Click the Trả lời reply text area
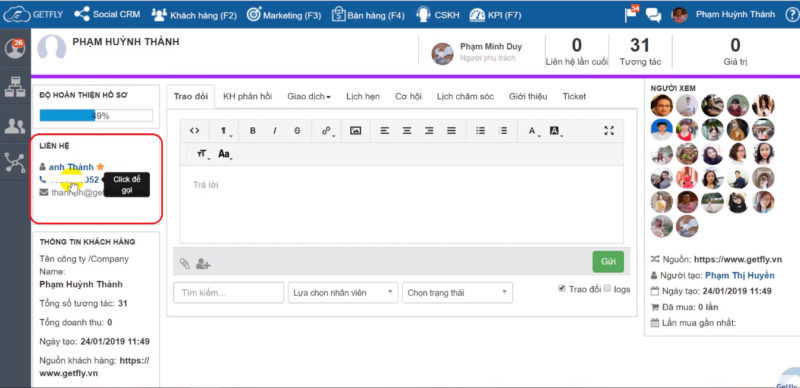The height and width of the screenshot is (388, 800). [x=402, y=204]
